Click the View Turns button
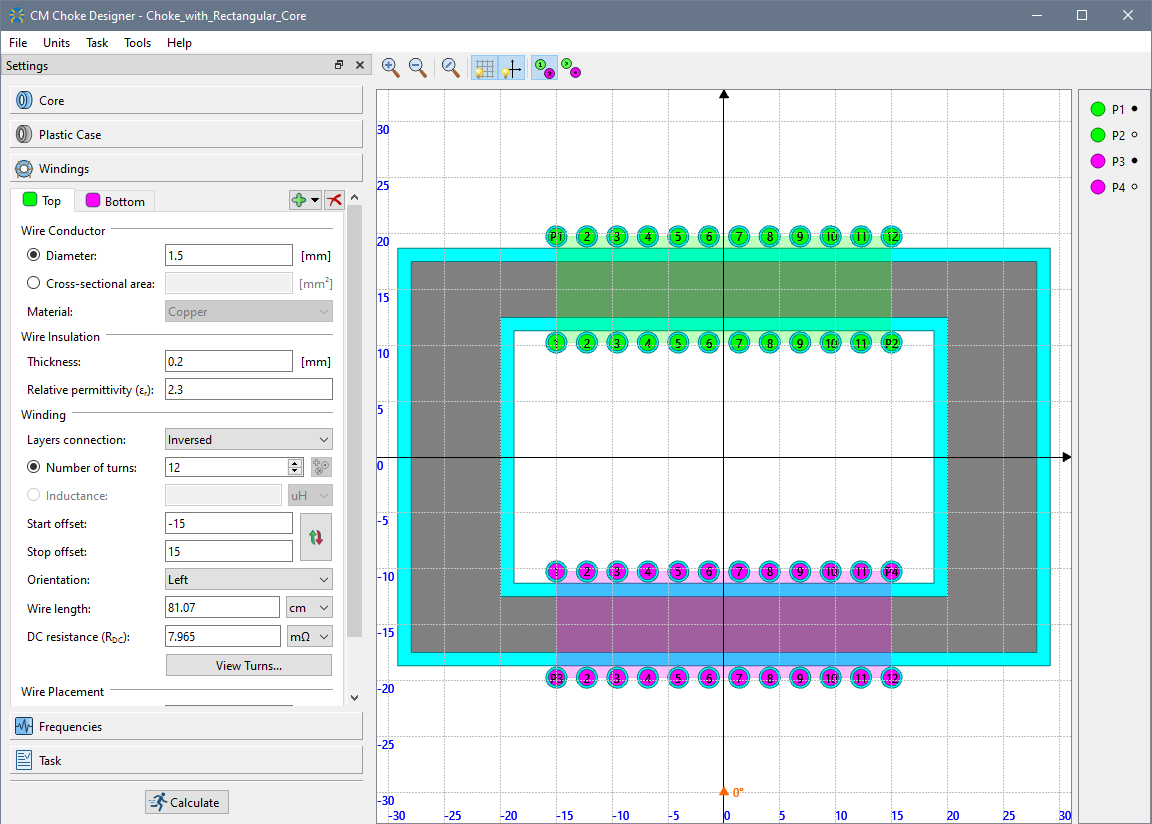 (248, 666)
